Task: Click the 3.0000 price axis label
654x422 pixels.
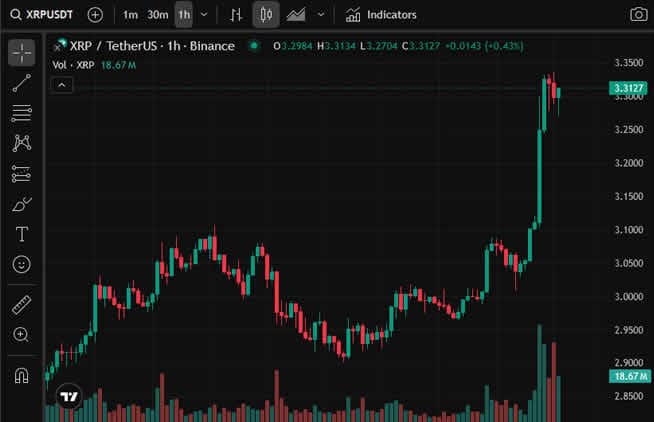Action: pyautogui.click(x=629, y=296)
